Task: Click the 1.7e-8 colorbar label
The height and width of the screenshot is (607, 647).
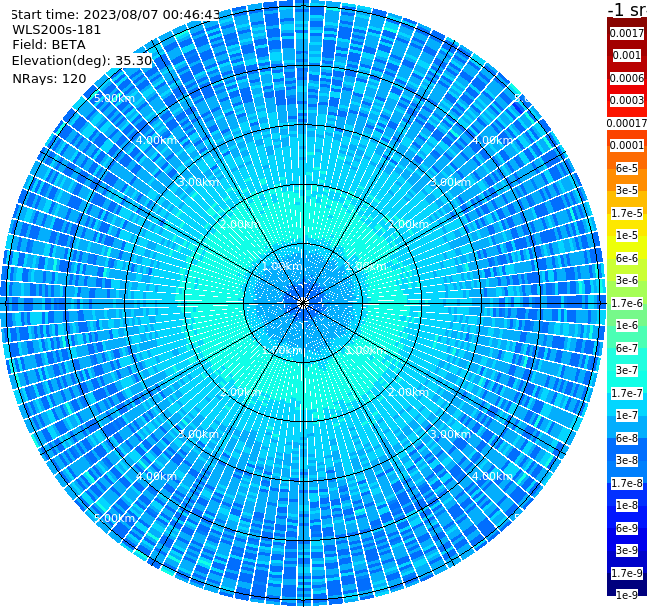Action: click(x=627, y=483)
